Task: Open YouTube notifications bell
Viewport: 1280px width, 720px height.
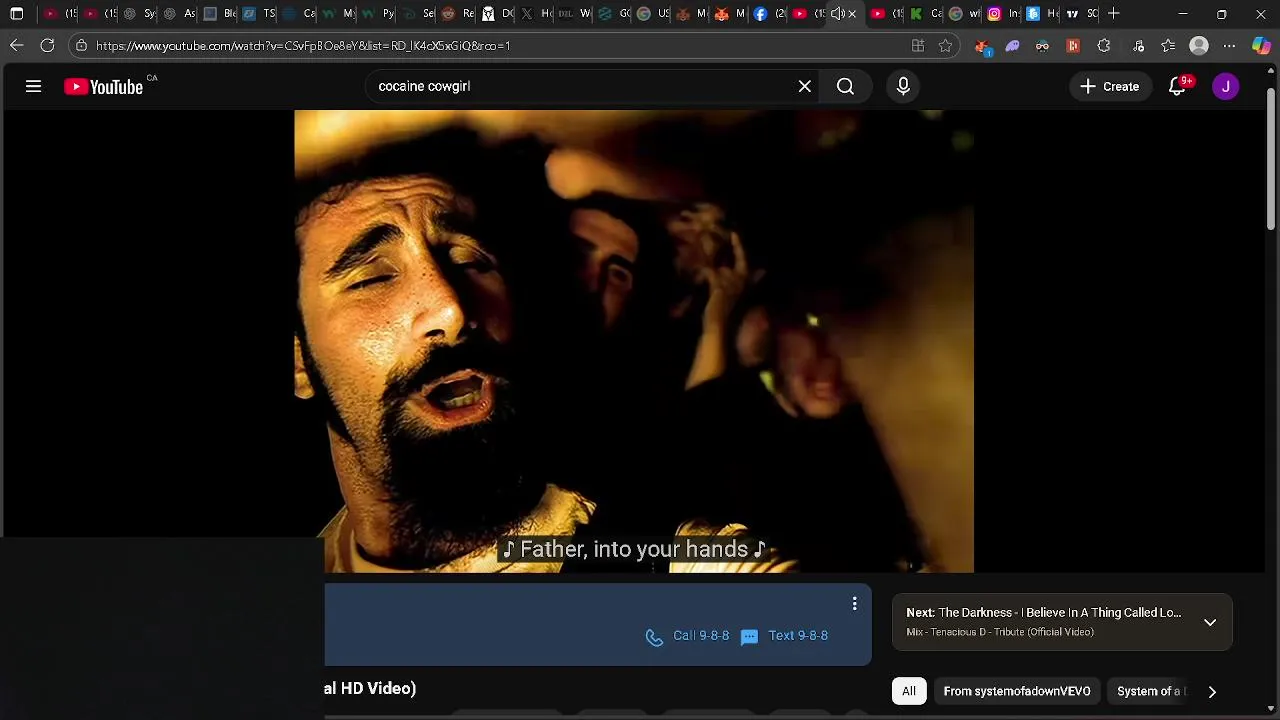Action: click(x=1178, y=86)
